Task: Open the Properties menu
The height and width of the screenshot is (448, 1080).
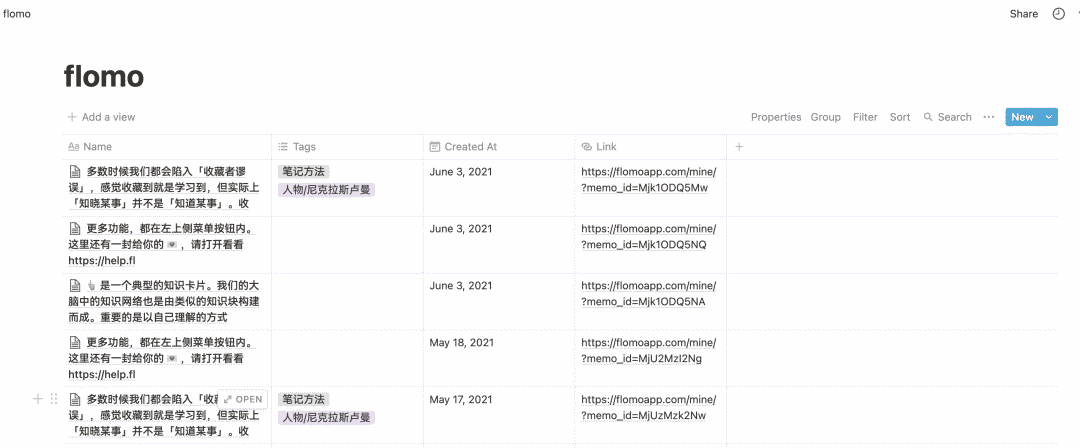Action: coord(776,117)
